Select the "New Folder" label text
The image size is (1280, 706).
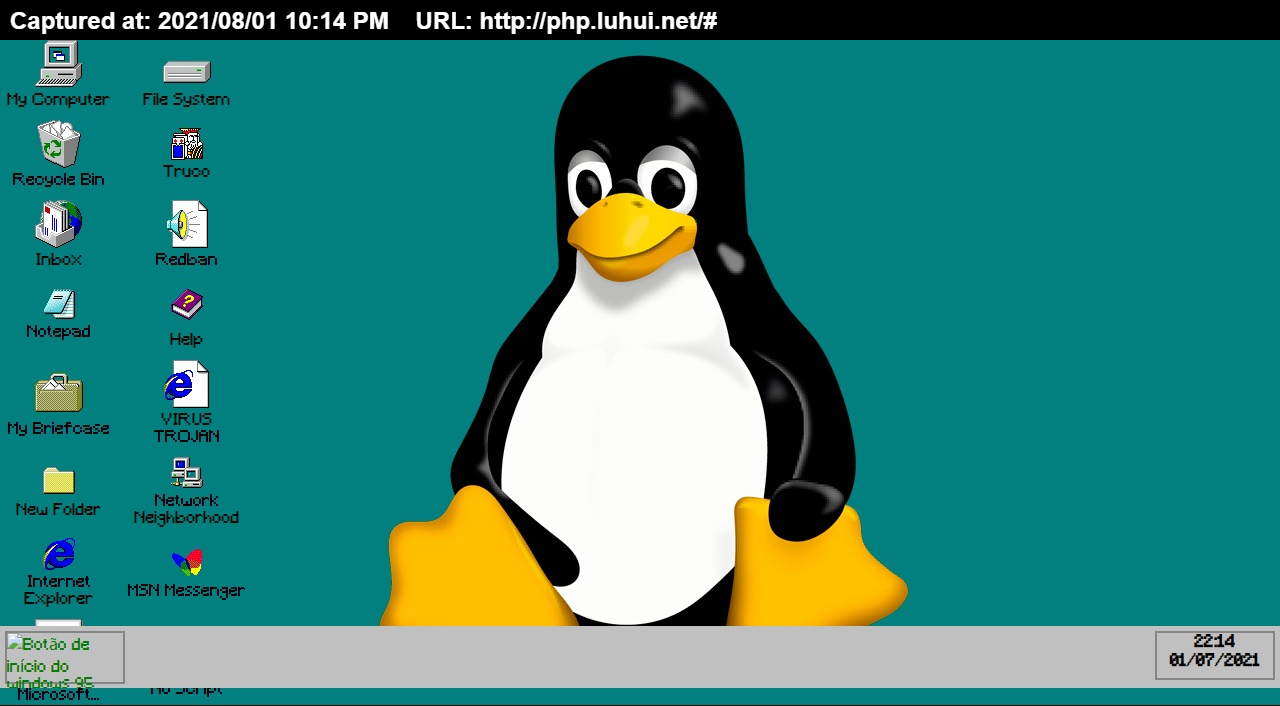coord(58,509)
